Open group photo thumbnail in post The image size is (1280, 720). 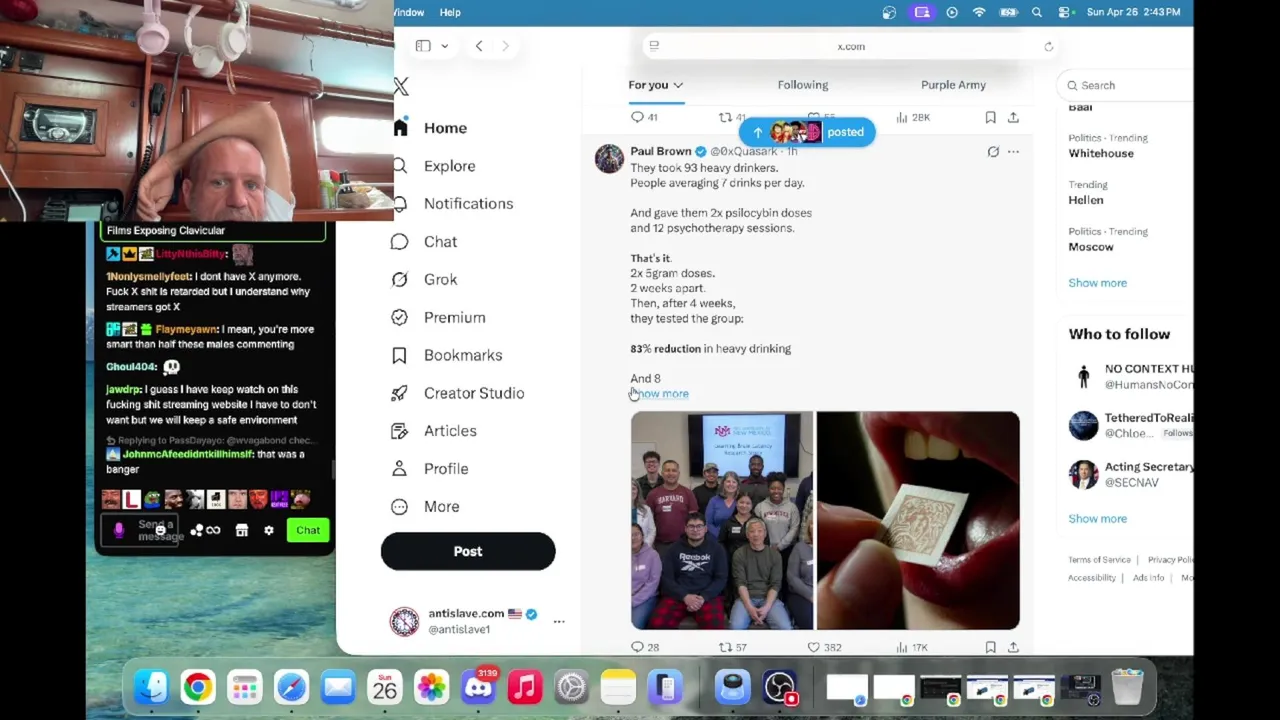(722, 520)
